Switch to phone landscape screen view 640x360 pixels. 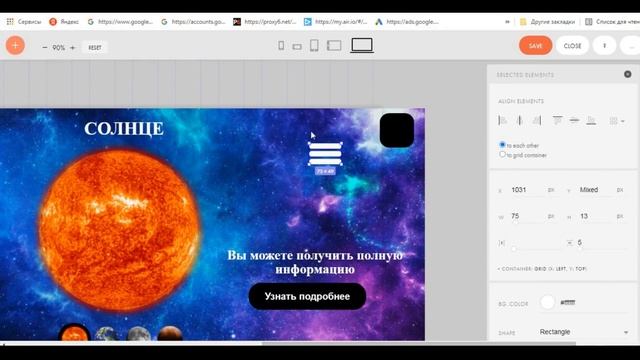297,47
